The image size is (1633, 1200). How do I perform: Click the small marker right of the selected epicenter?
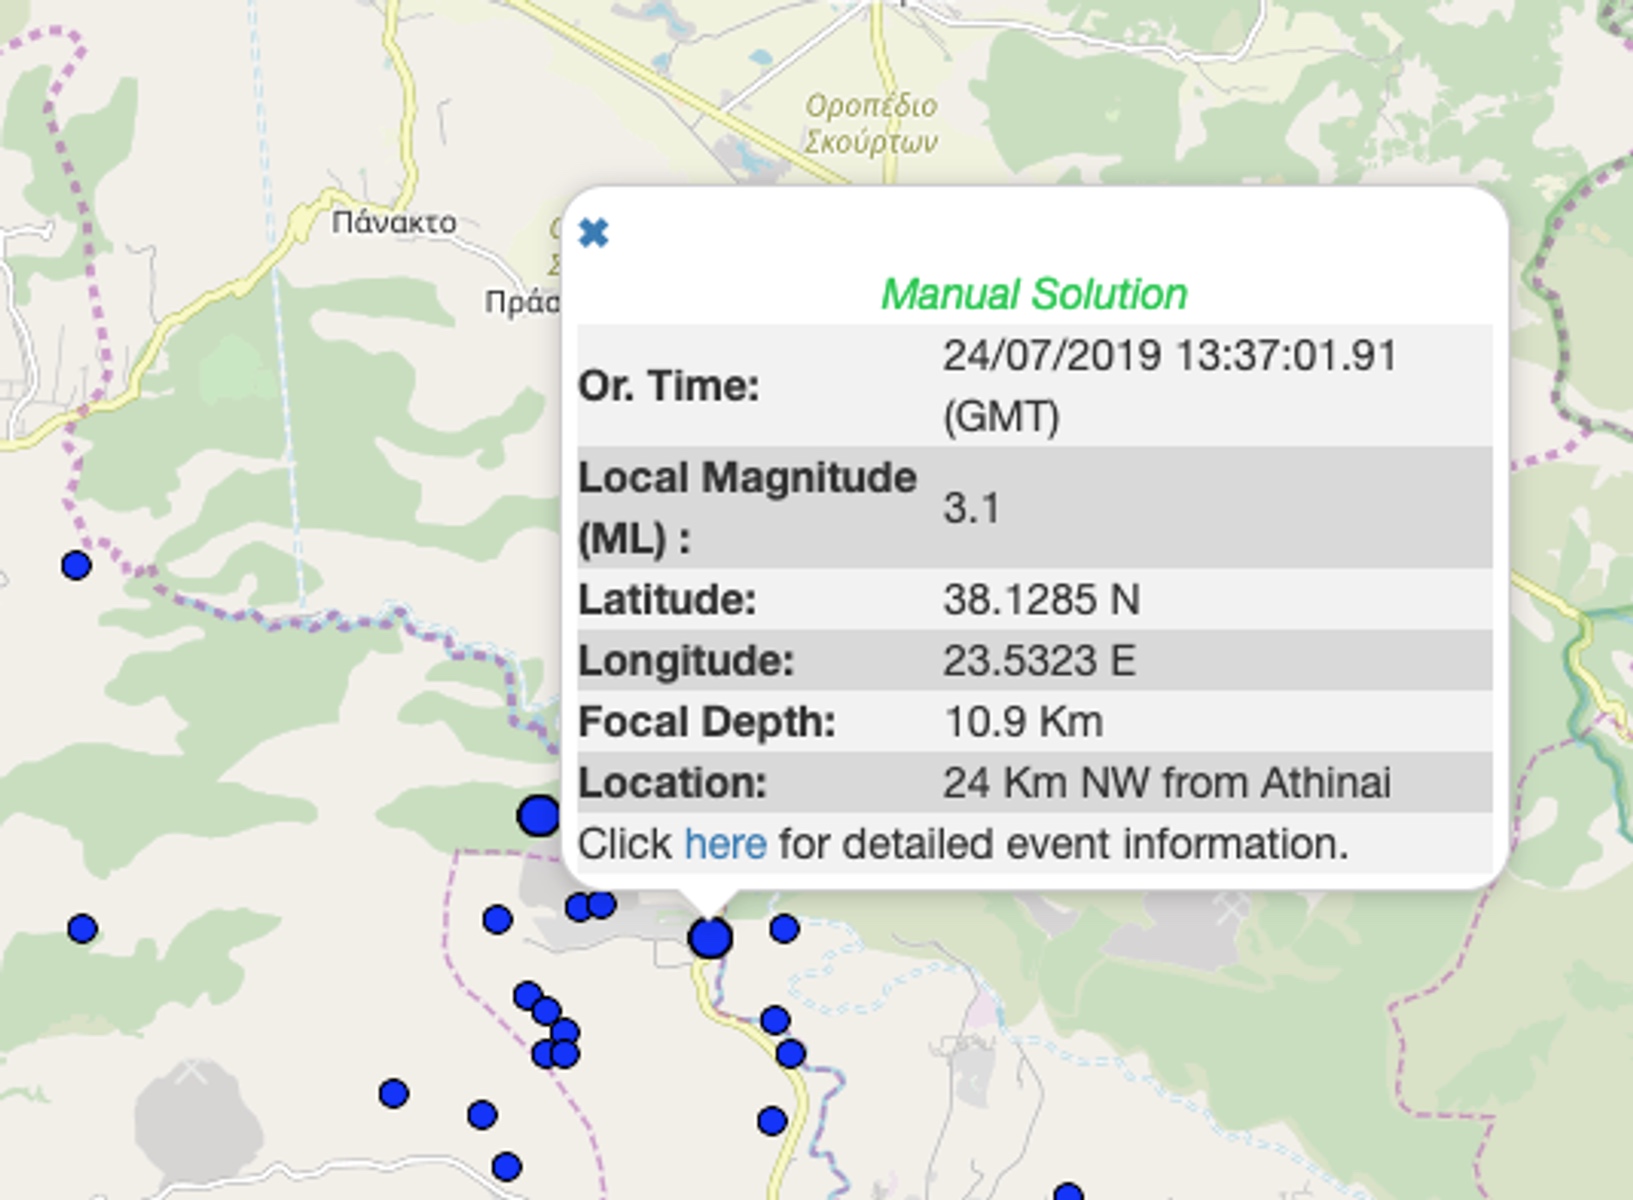784,929
